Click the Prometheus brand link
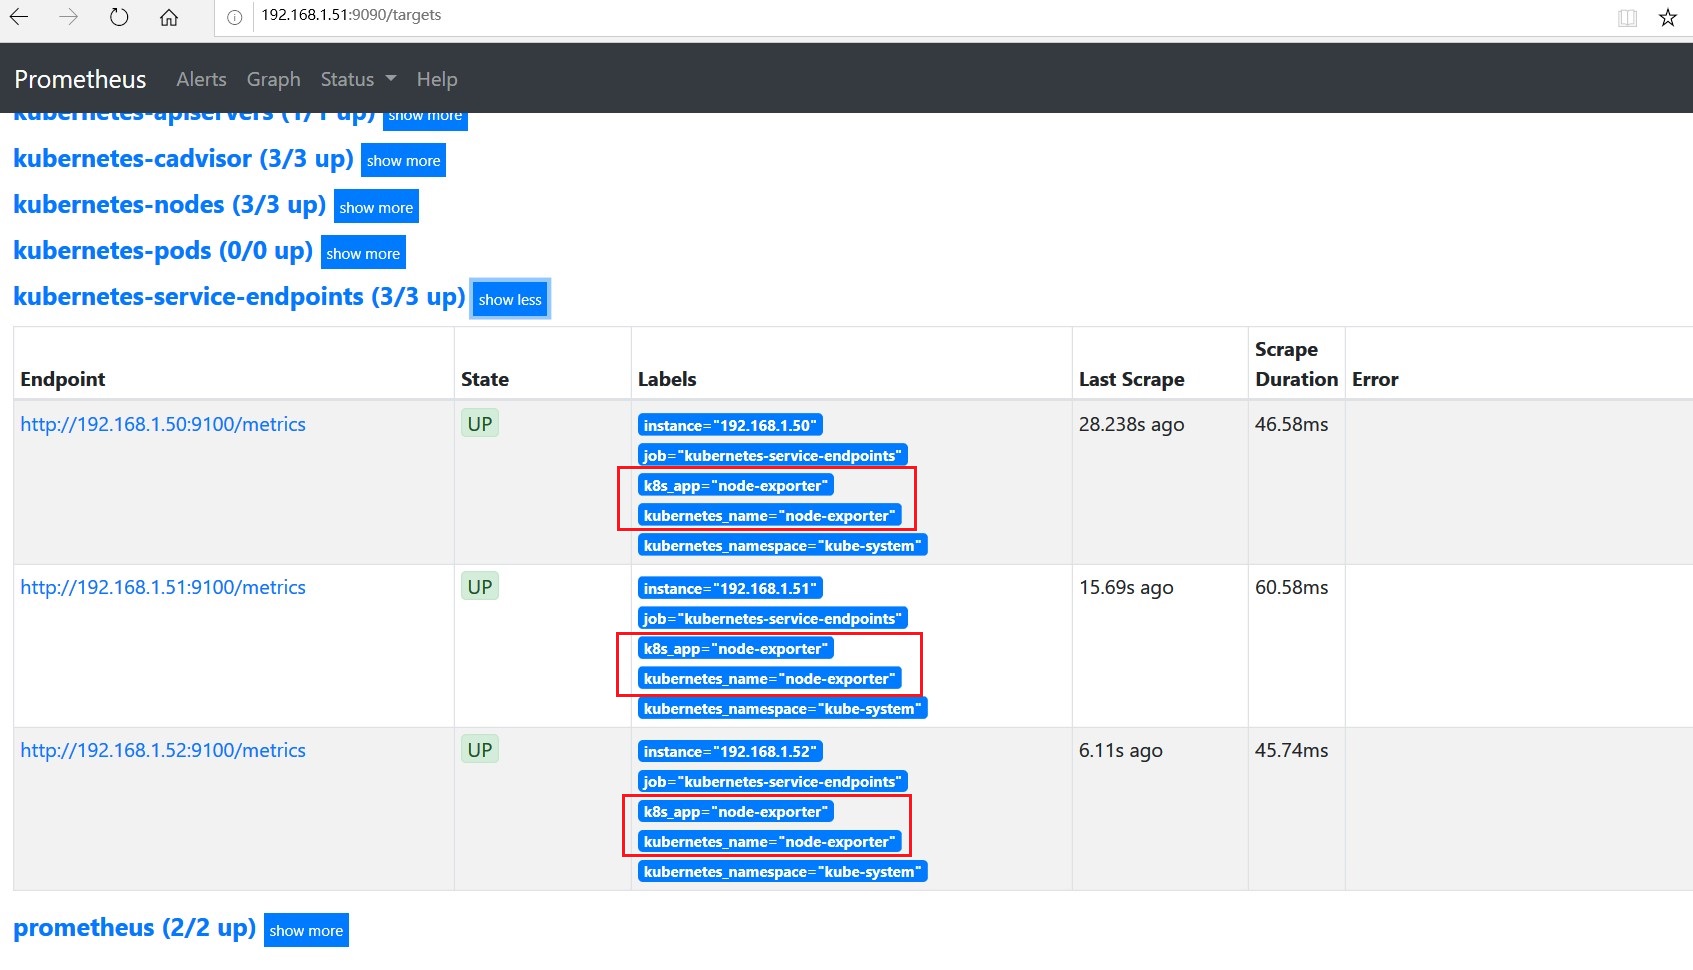The image size is (1693, 970). [x=80, y=79]
